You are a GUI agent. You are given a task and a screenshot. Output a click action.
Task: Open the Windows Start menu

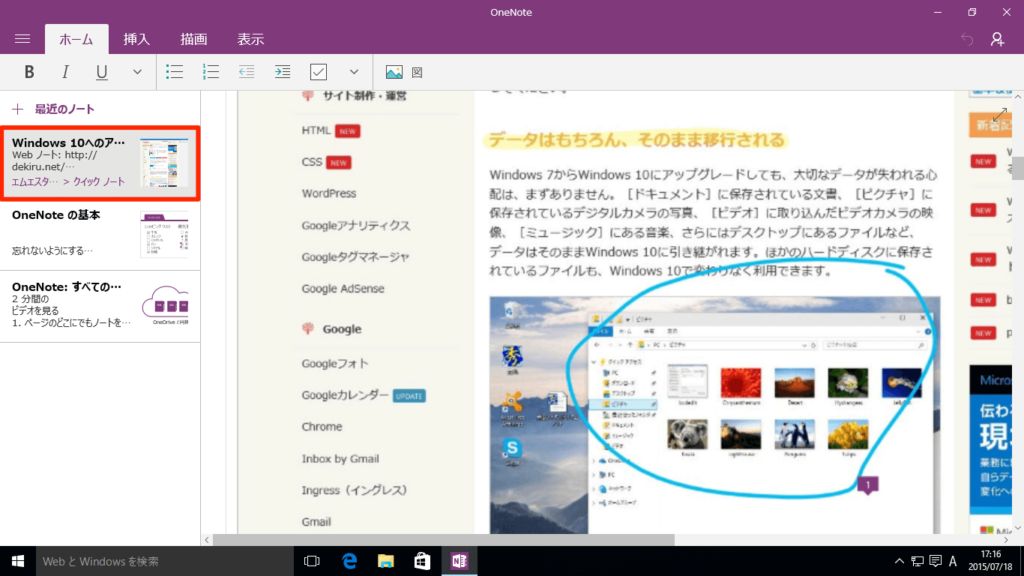(x=18, y=561)
